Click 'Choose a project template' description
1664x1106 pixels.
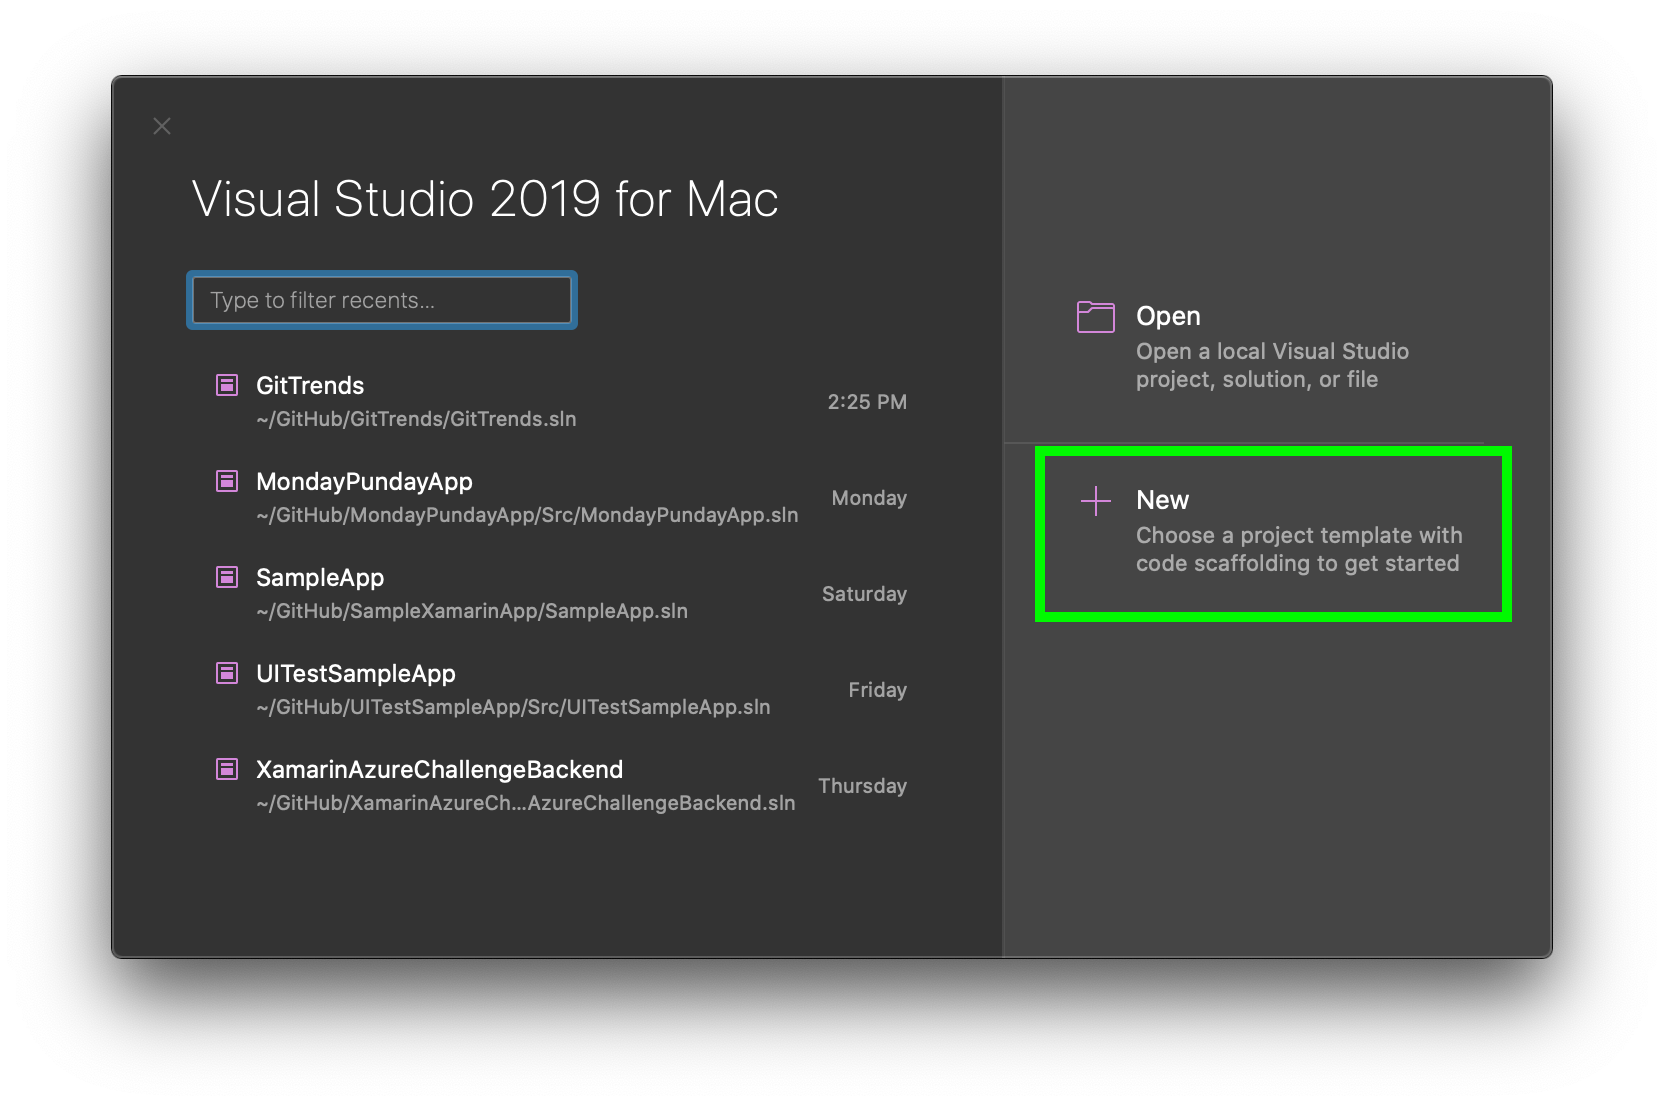[x=1299, y=549]
